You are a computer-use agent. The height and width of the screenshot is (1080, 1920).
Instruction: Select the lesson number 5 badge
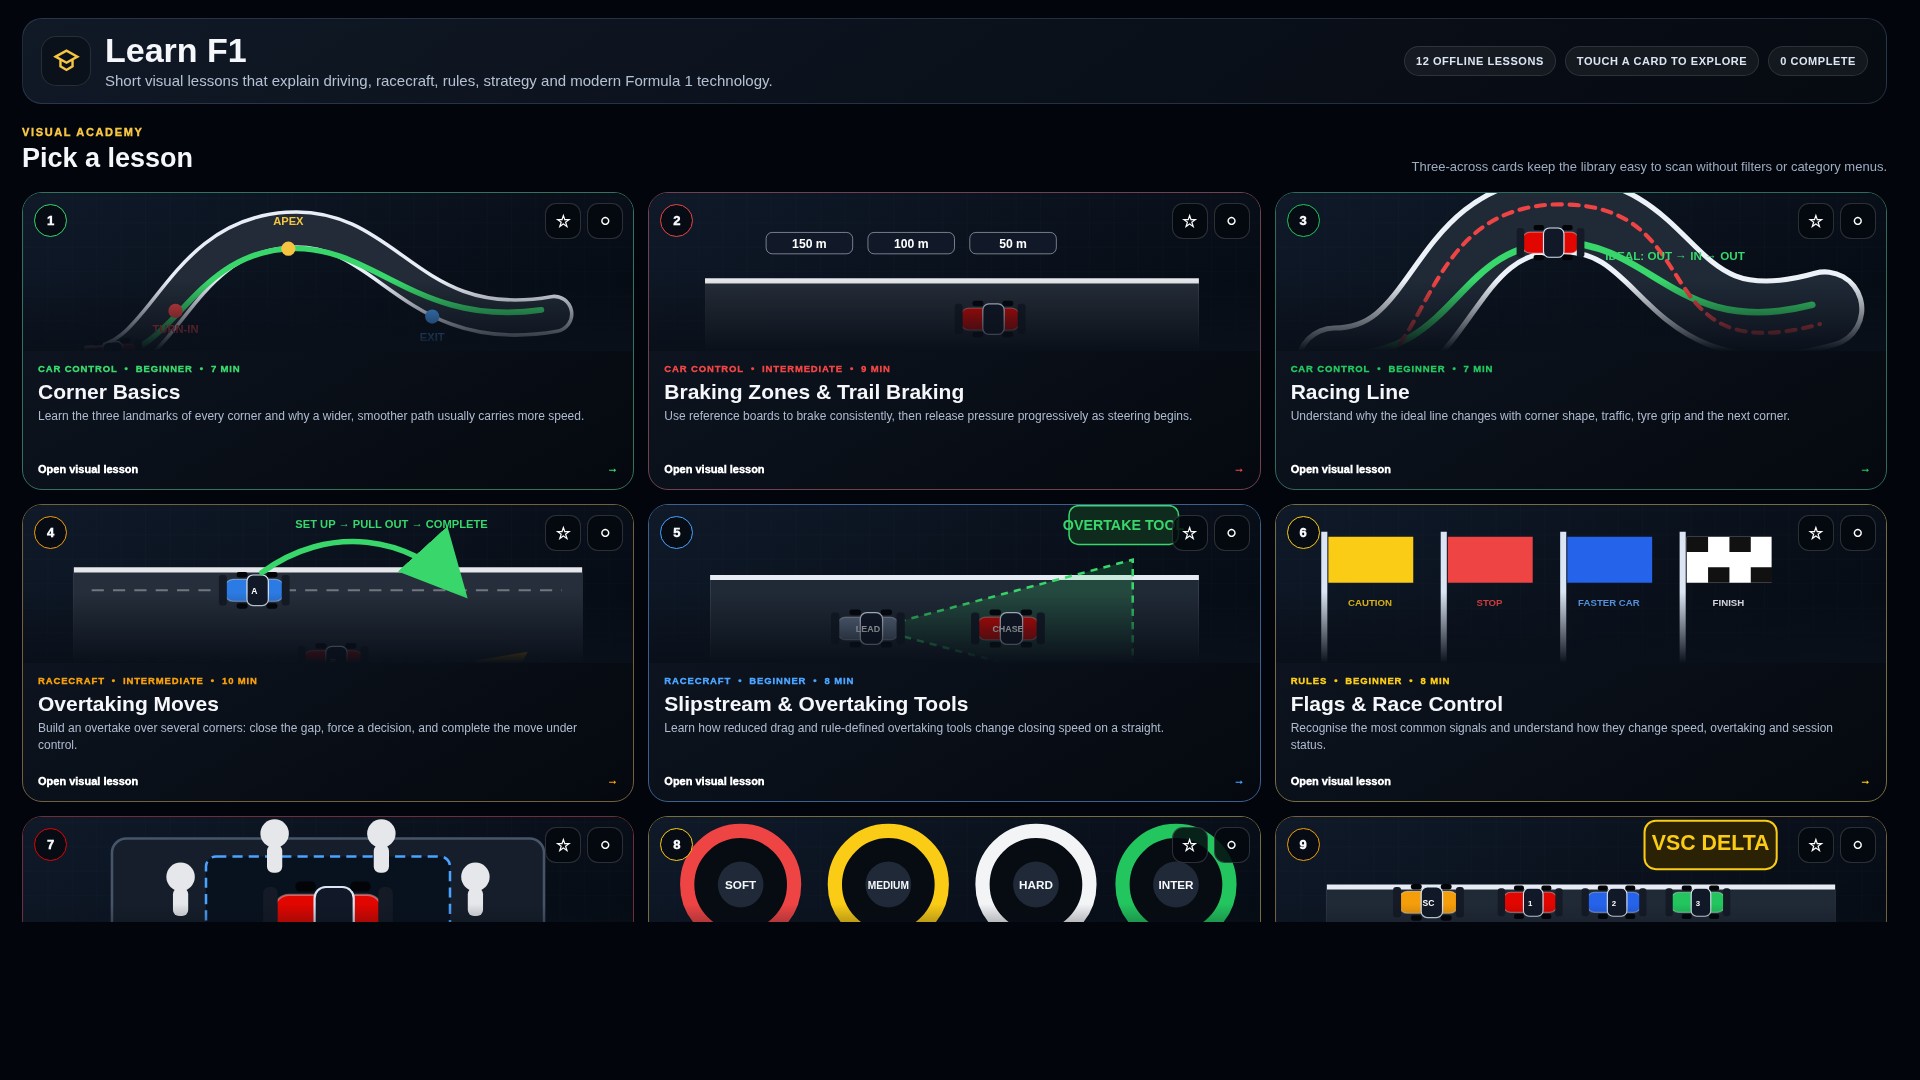[x=677, y=533]
